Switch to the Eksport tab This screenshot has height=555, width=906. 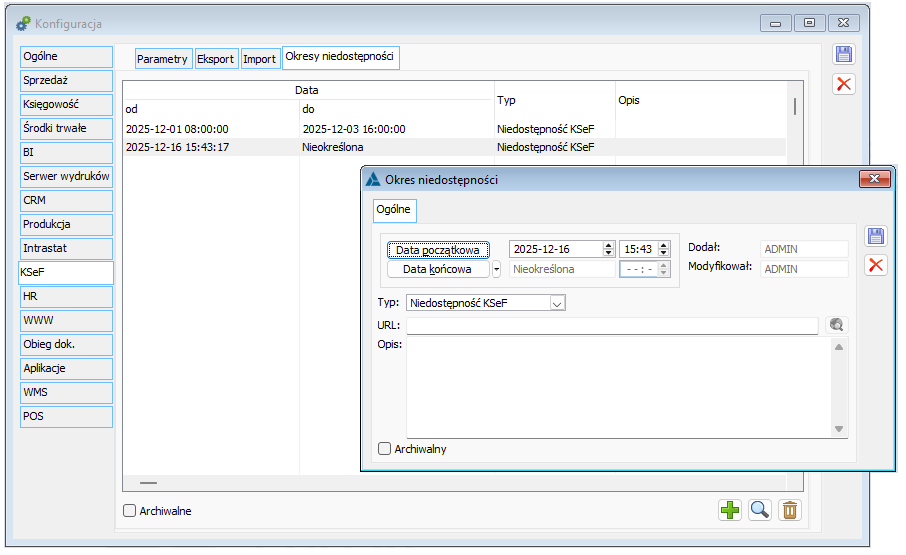click(x=216, y=59)
